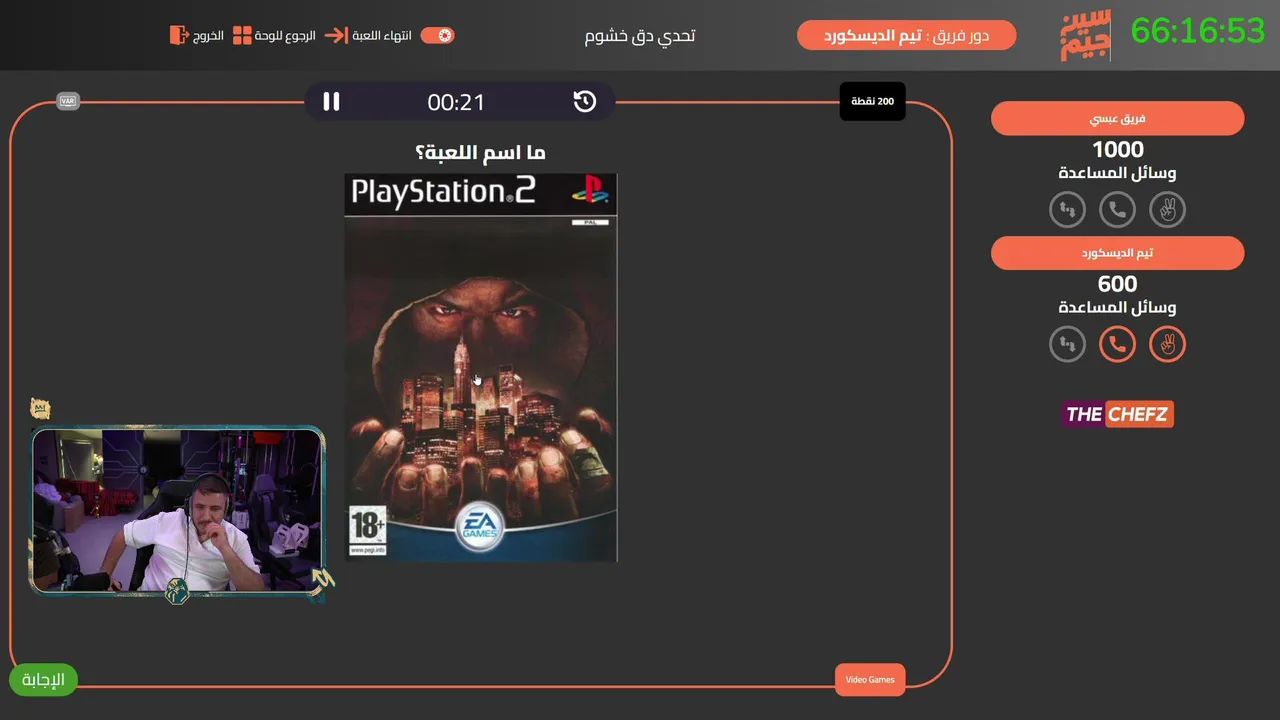Click the الخروج exit door icon
The width and height of the screenshot is (1280, 720).
pyautogui.click(x=178, y=35)
